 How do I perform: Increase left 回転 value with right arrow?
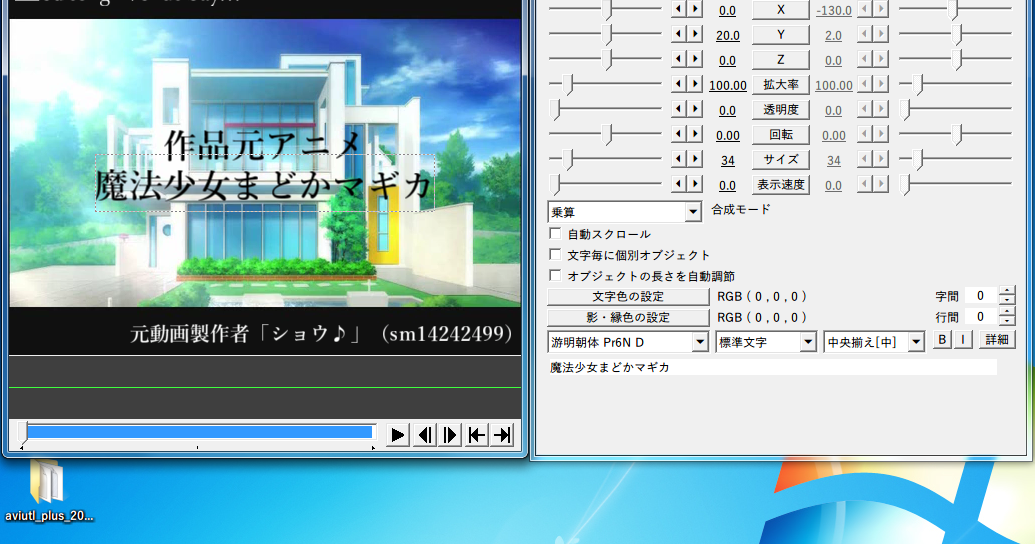click(x=694, y=134)
